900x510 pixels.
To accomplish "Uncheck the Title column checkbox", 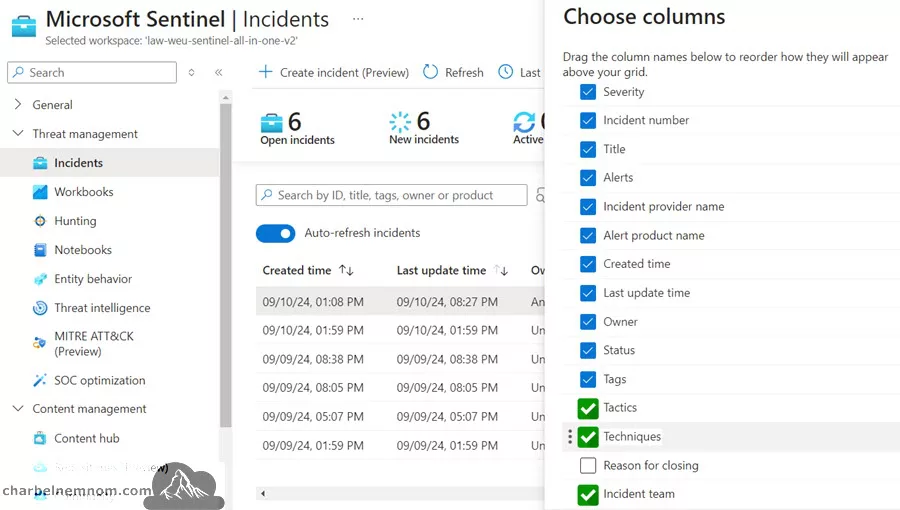I will tap(588, 149).
